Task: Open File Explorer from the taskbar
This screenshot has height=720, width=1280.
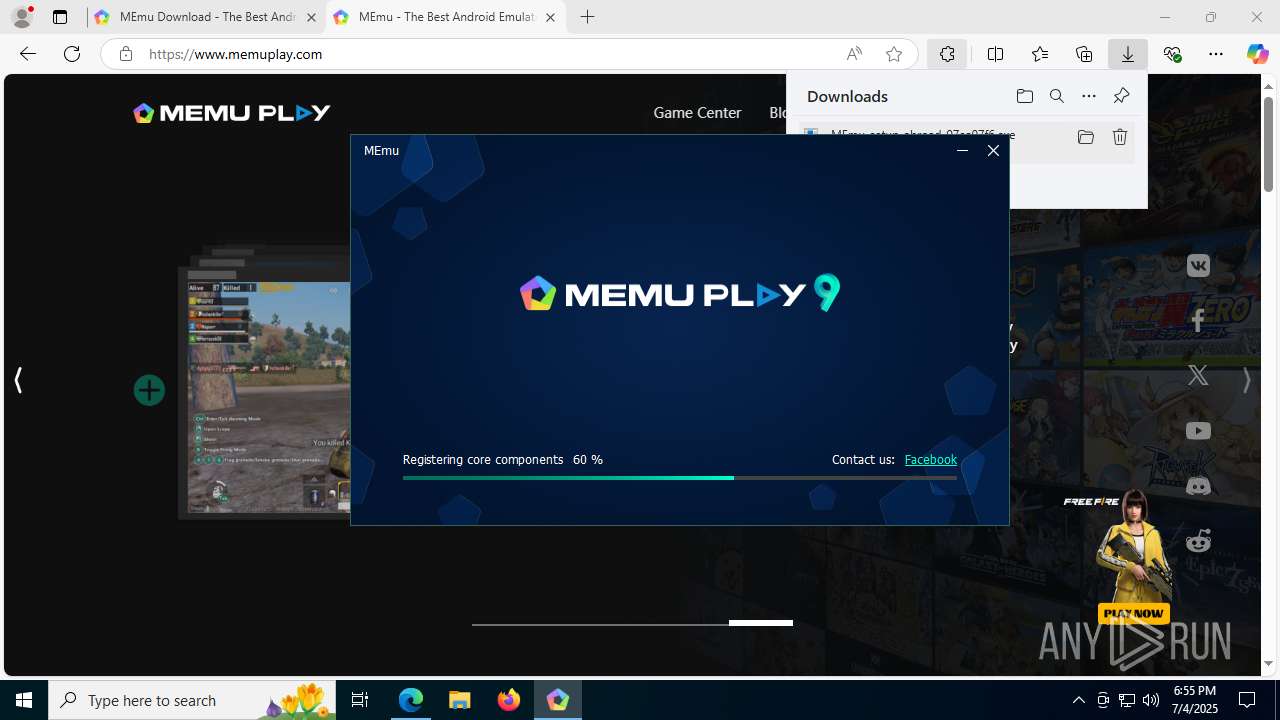Action: coord(460,700)
